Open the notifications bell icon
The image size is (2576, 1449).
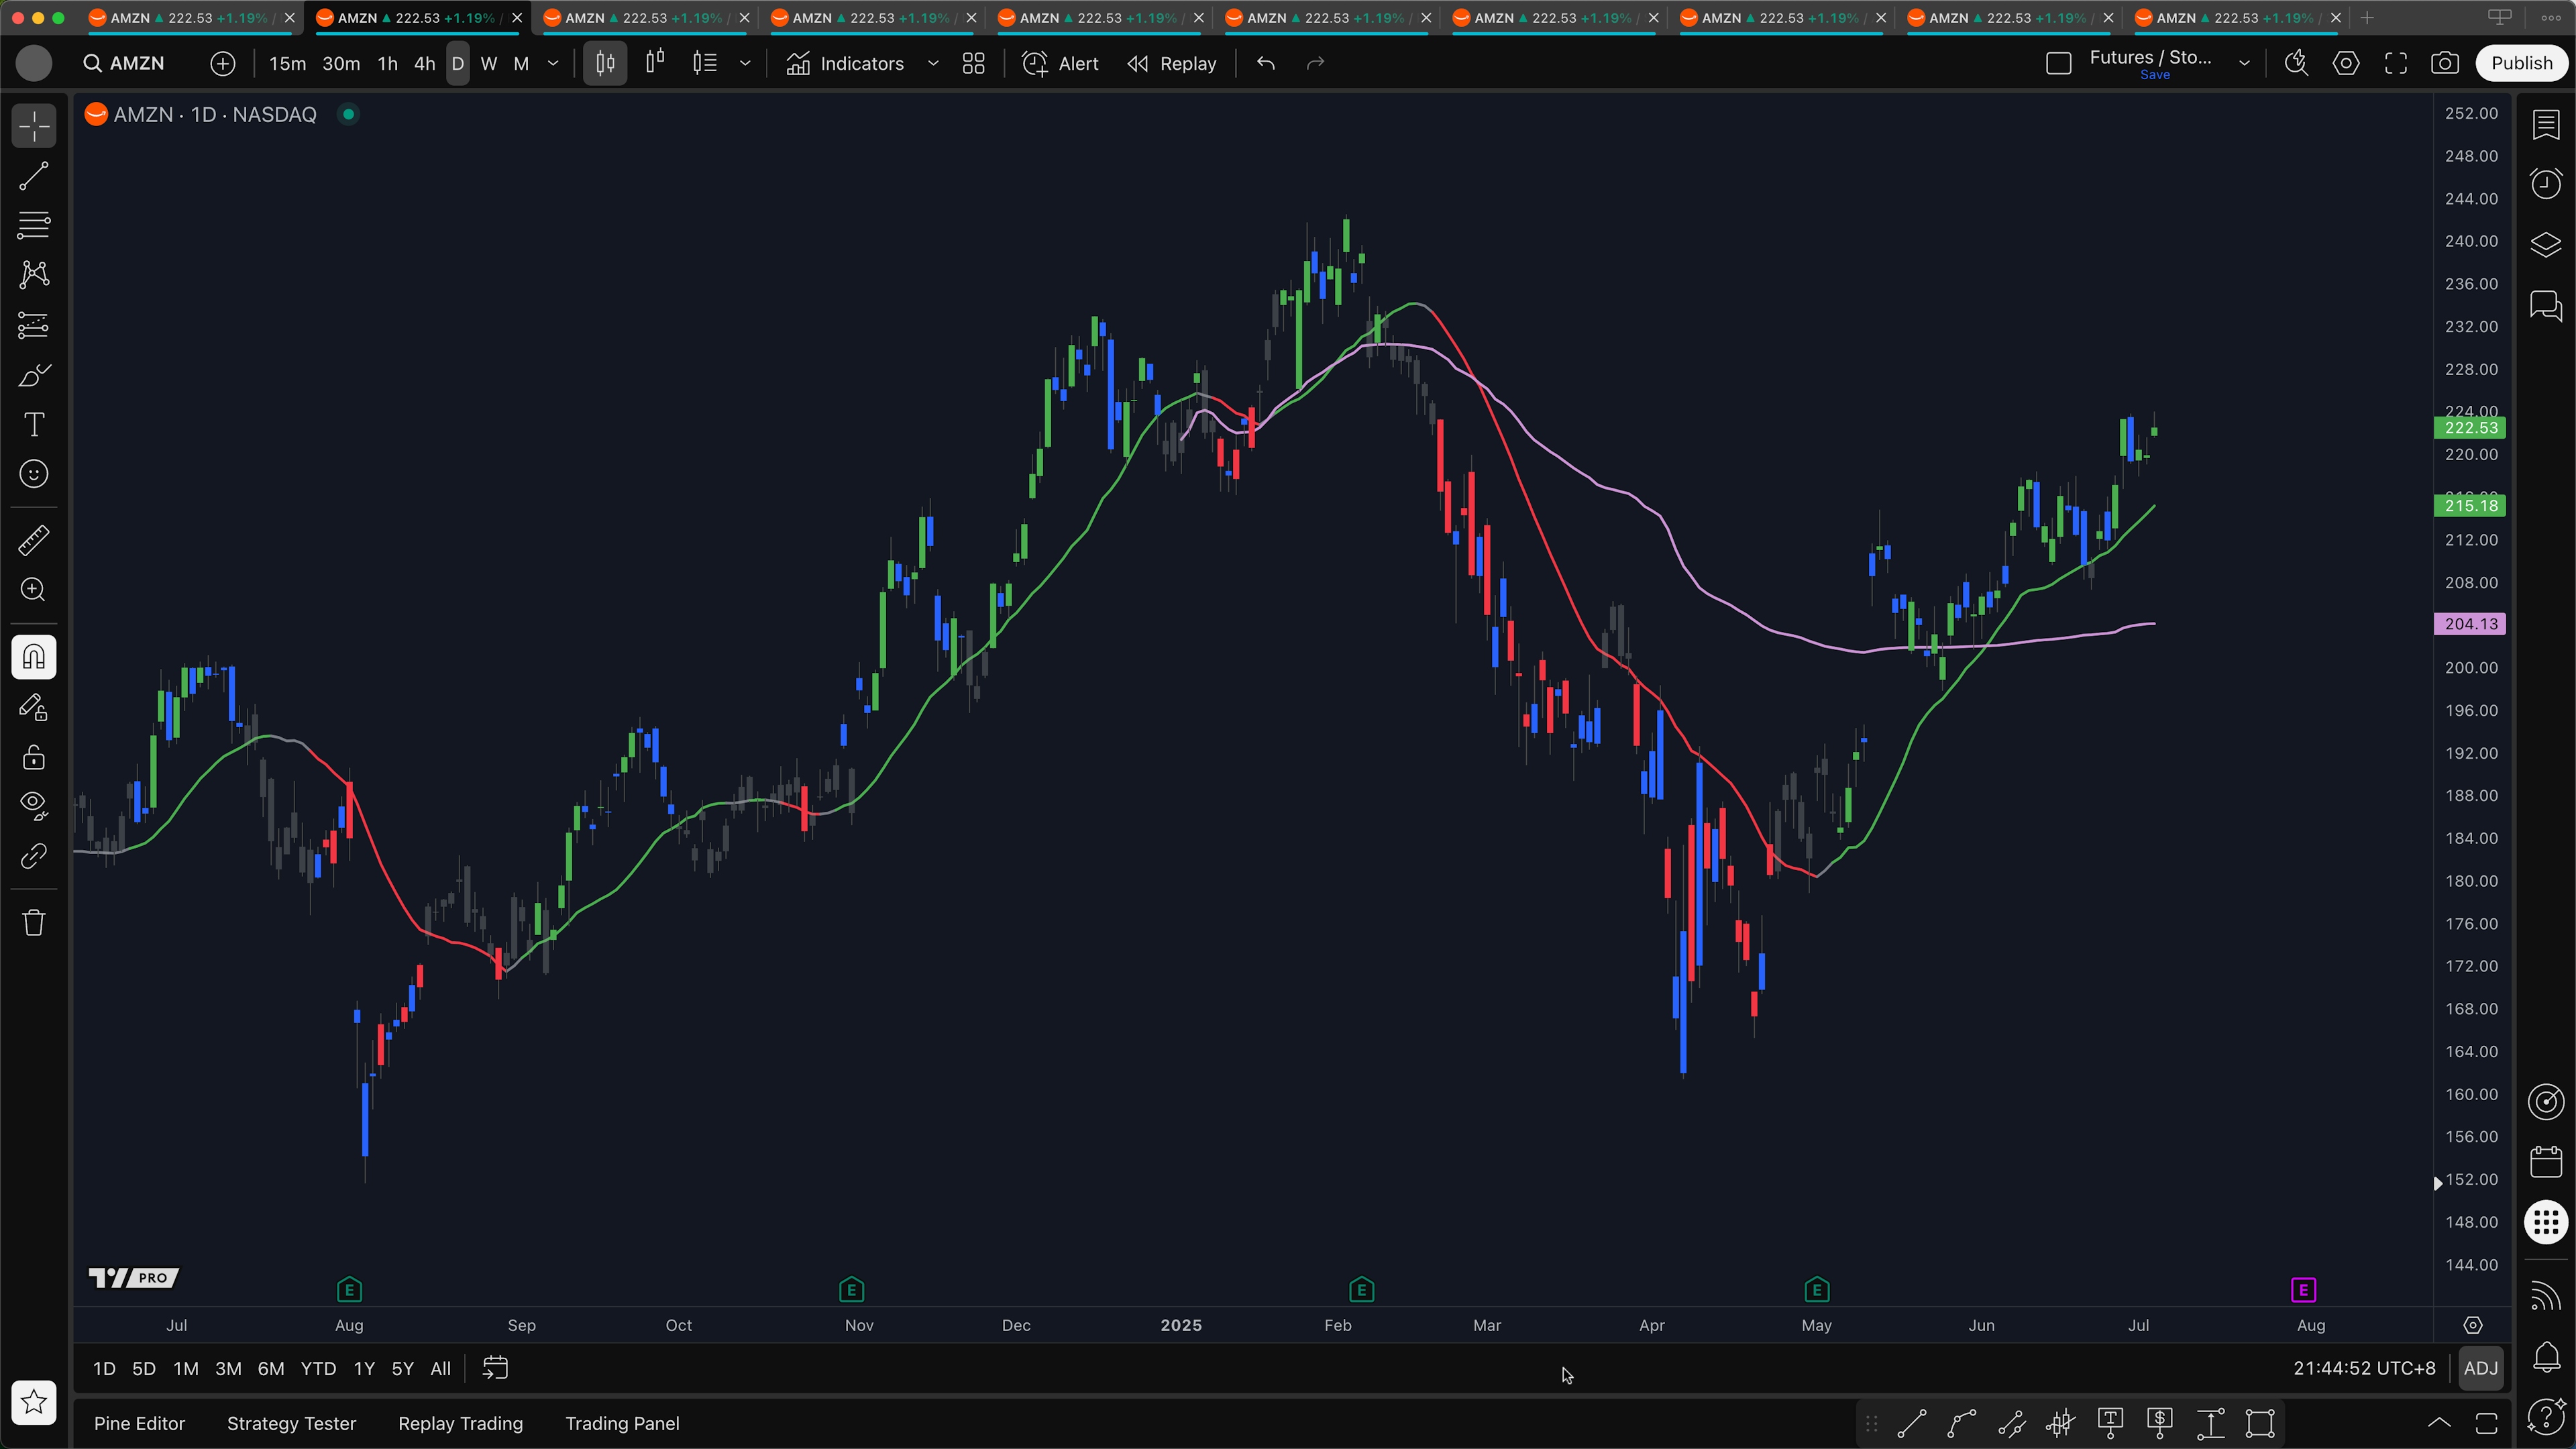pos(2546,1357)
